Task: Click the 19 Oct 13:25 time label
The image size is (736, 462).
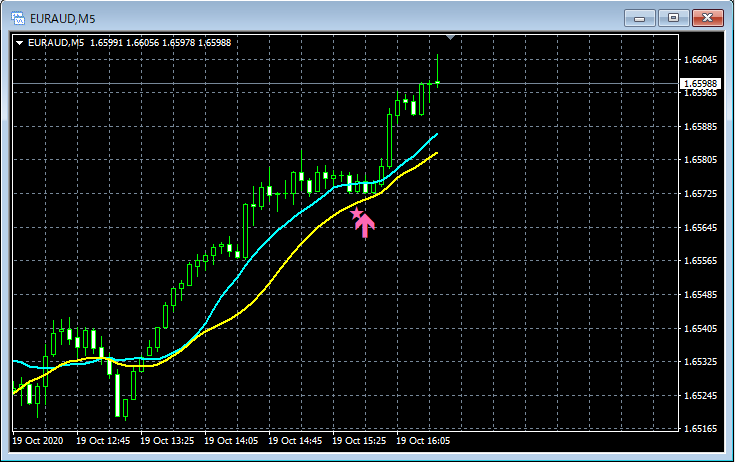Action: pos(167,440)
